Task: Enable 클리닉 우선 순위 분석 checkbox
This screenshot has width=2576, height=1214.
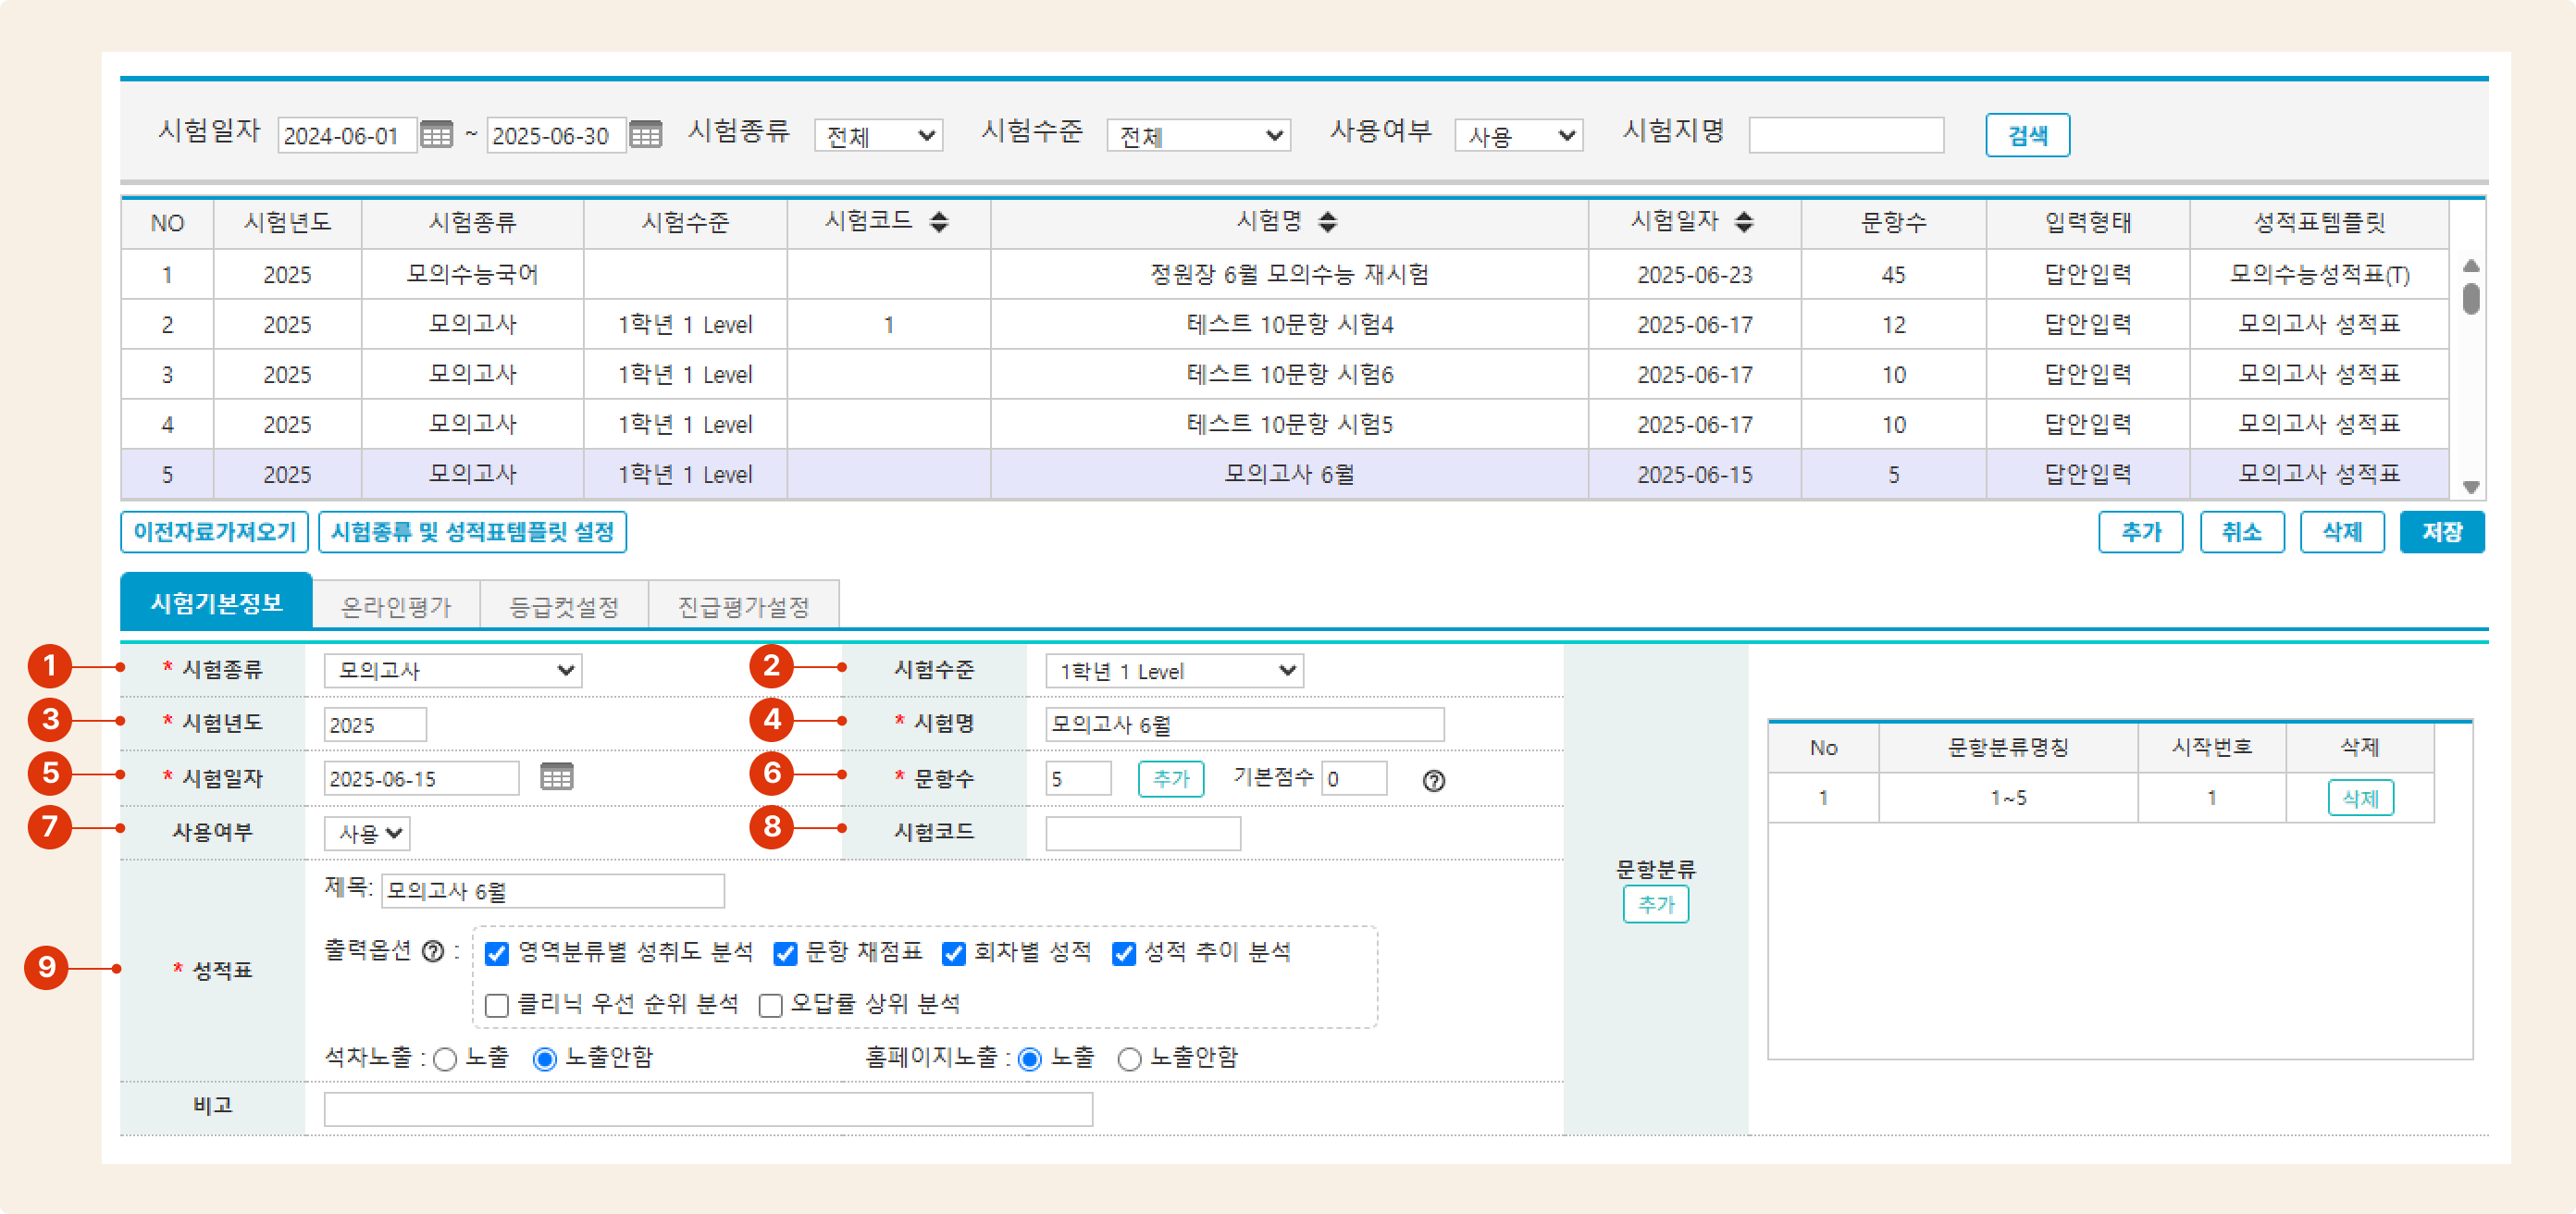Action: (x=497, y=1005)
